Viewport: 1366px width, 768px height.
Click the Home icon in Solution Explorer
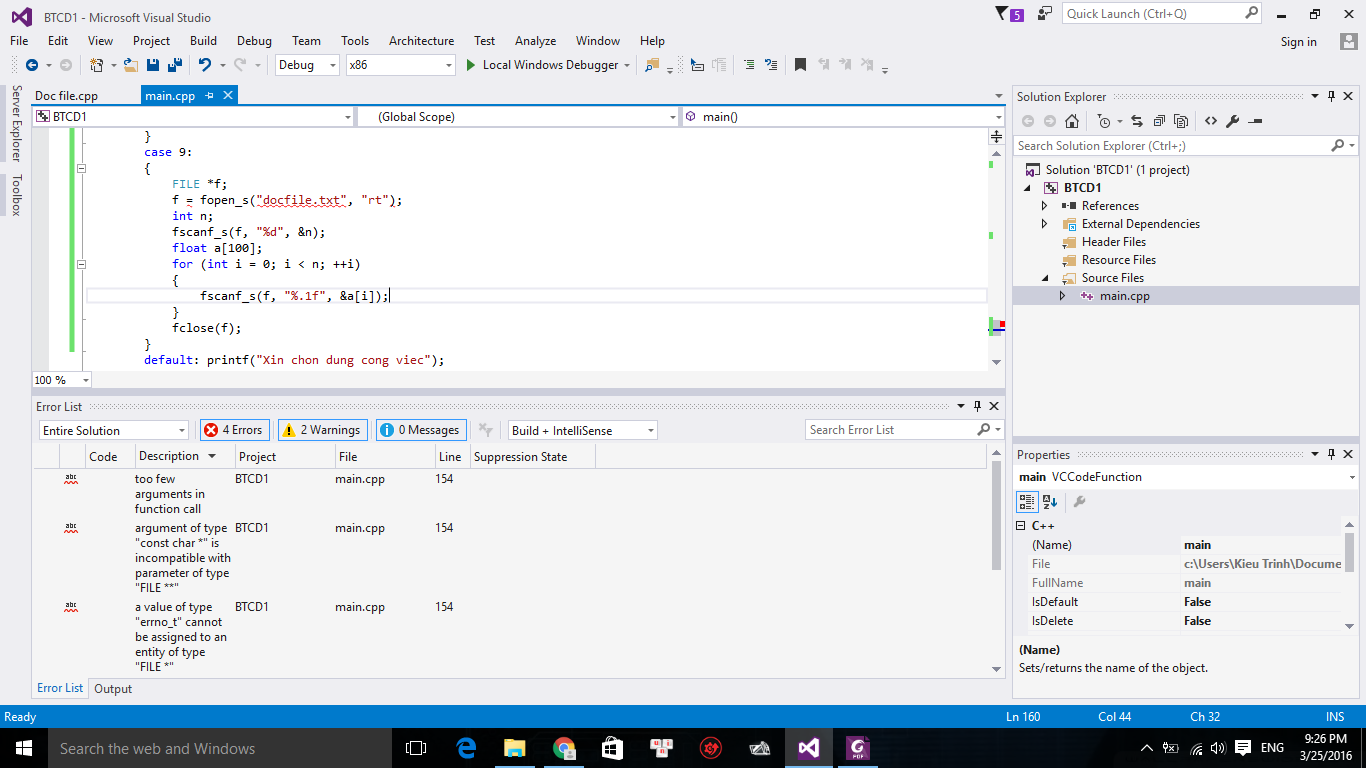(1072, 122)
